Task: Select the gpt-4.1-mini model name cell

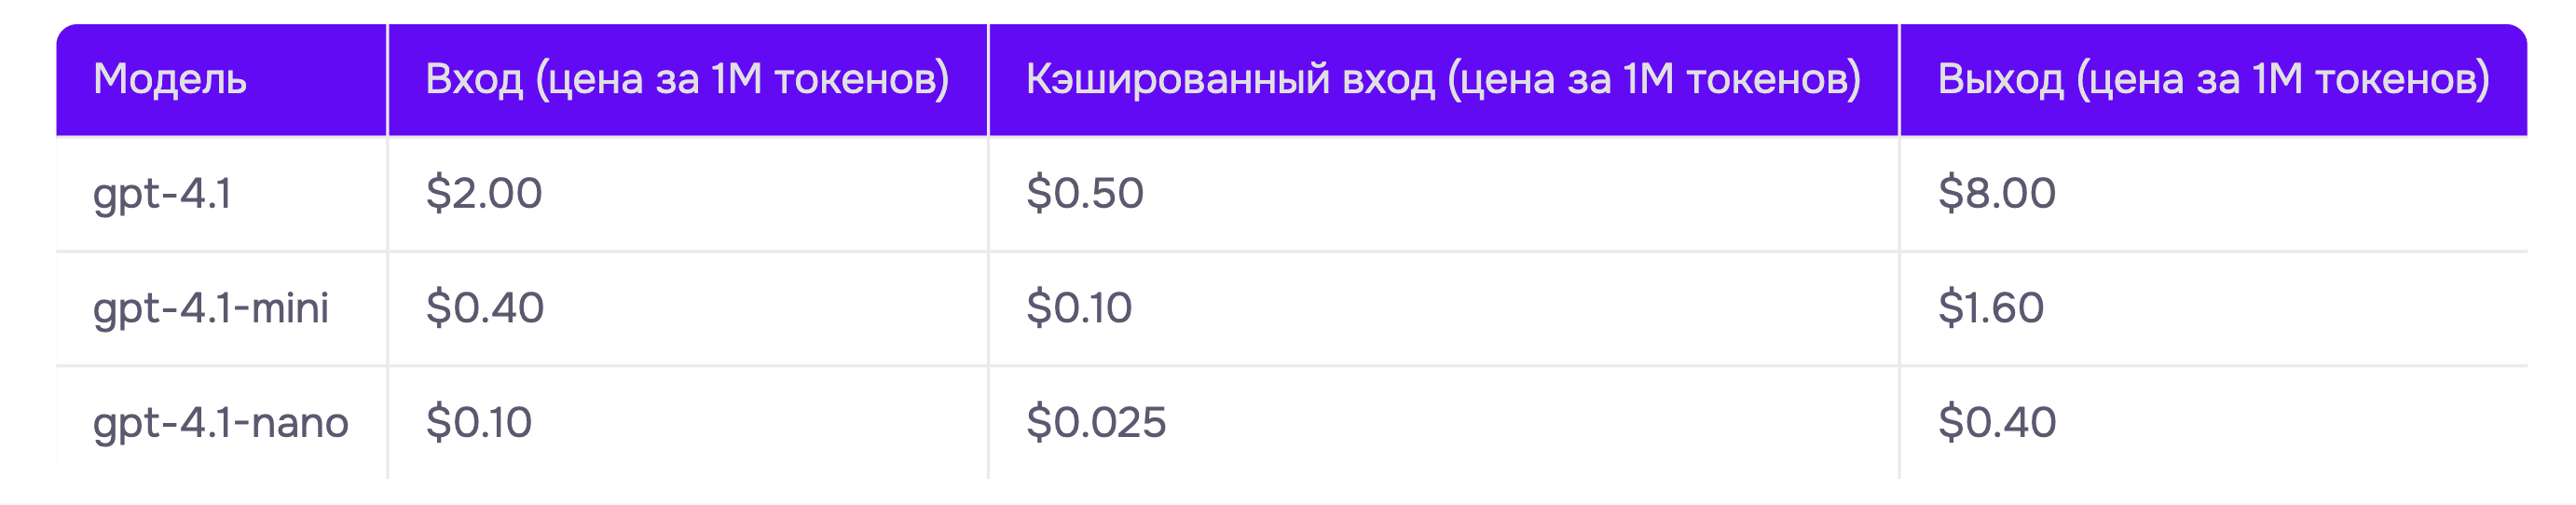Action: tap(221, 308)
